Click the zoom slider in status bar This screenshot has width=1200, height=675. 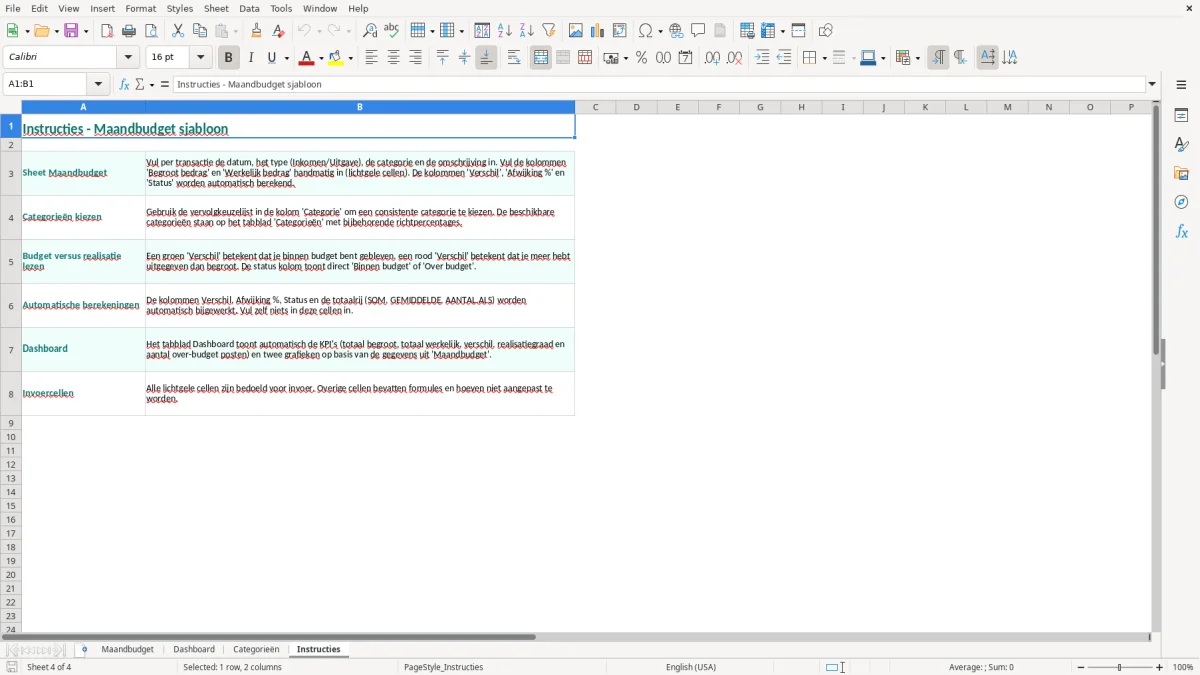[1120, 667]
